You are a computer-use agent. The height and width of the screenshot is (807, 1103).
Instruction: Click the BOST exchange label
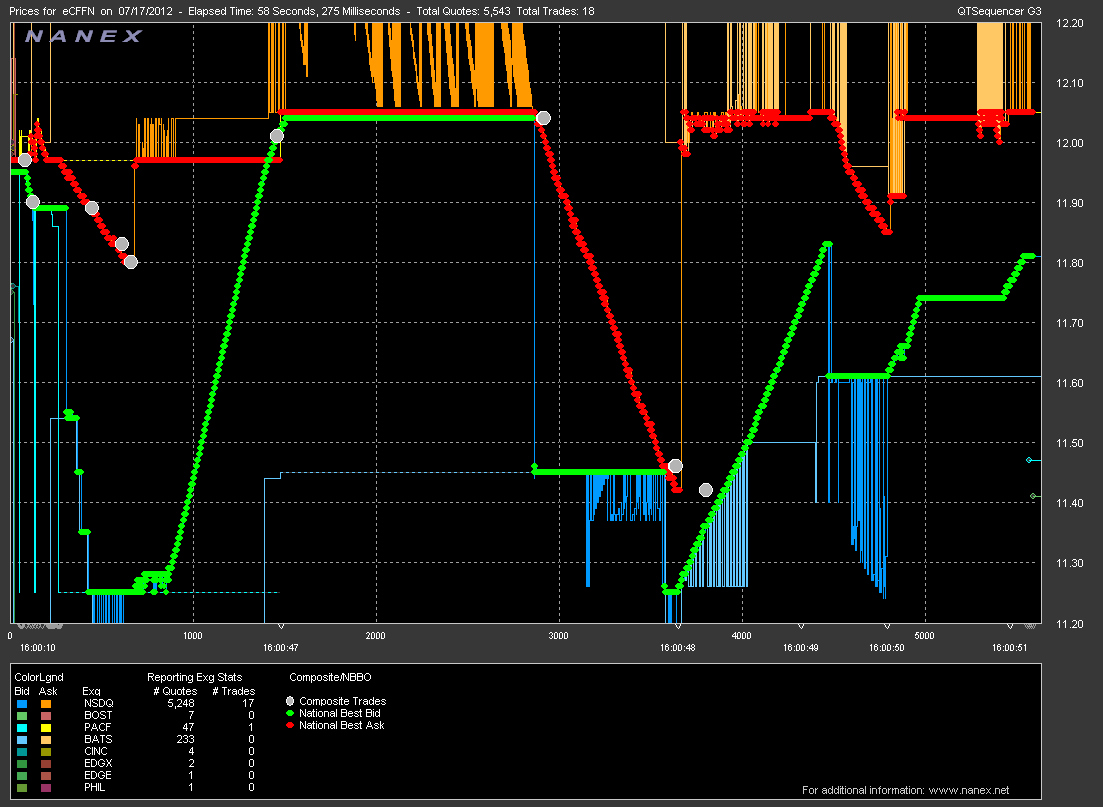tap(98, 715)
